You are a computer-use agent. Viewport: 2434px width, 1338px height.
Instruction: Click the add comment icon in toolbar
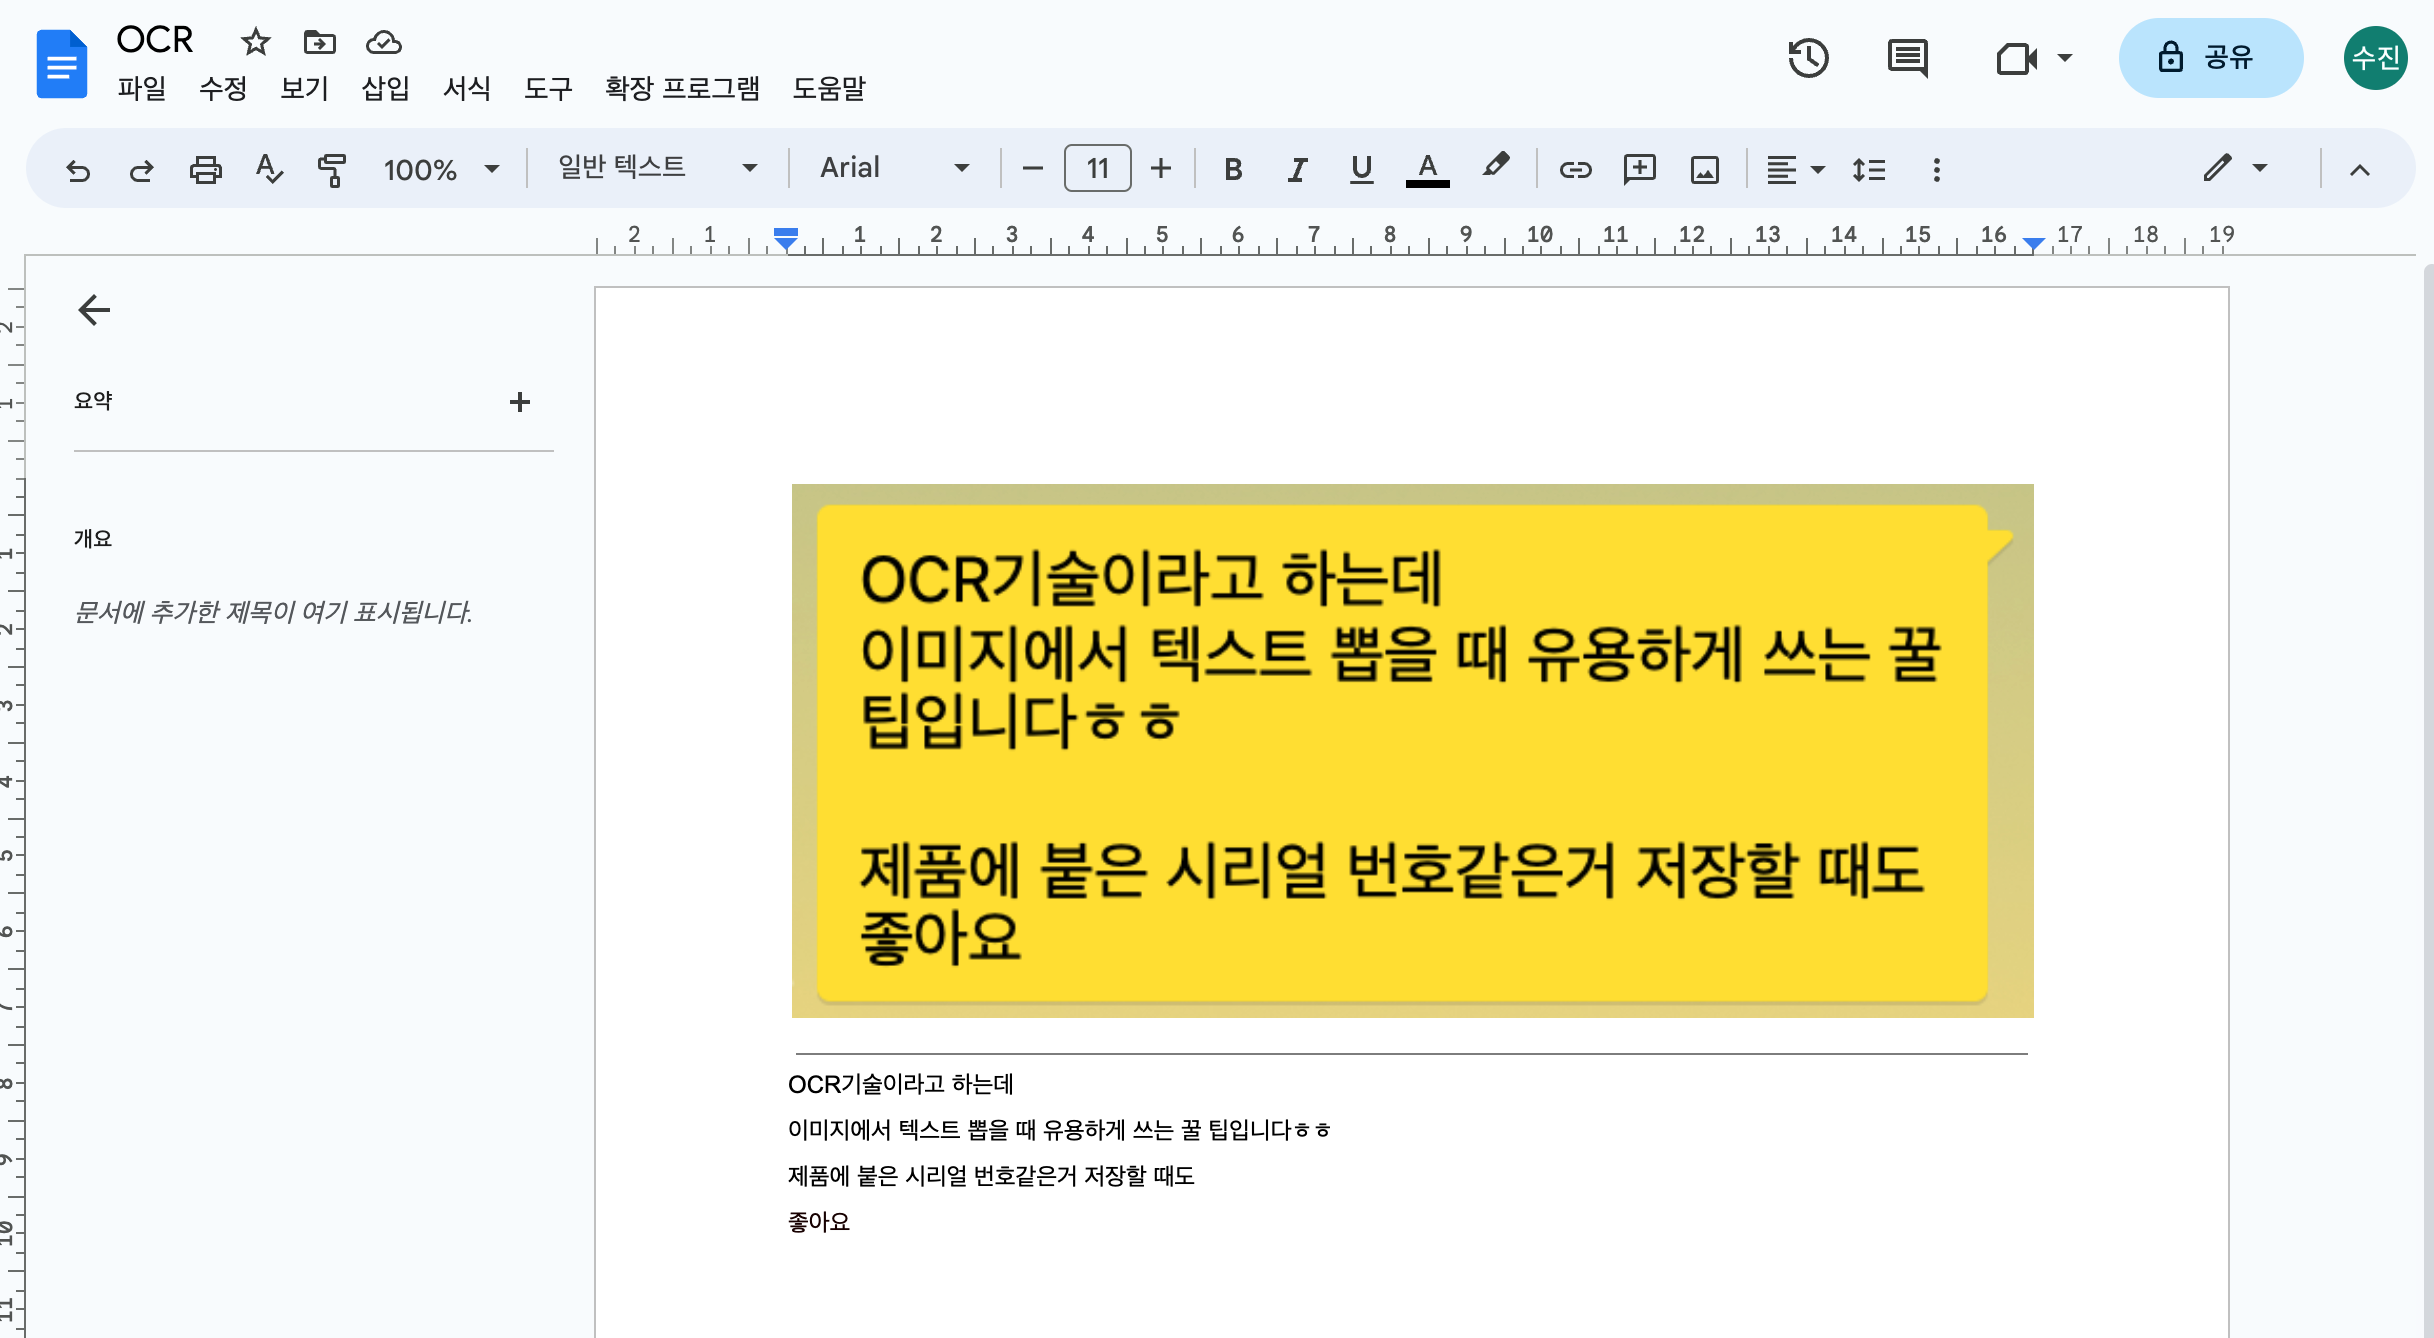pyautogui.click(x=1639, y=170)
